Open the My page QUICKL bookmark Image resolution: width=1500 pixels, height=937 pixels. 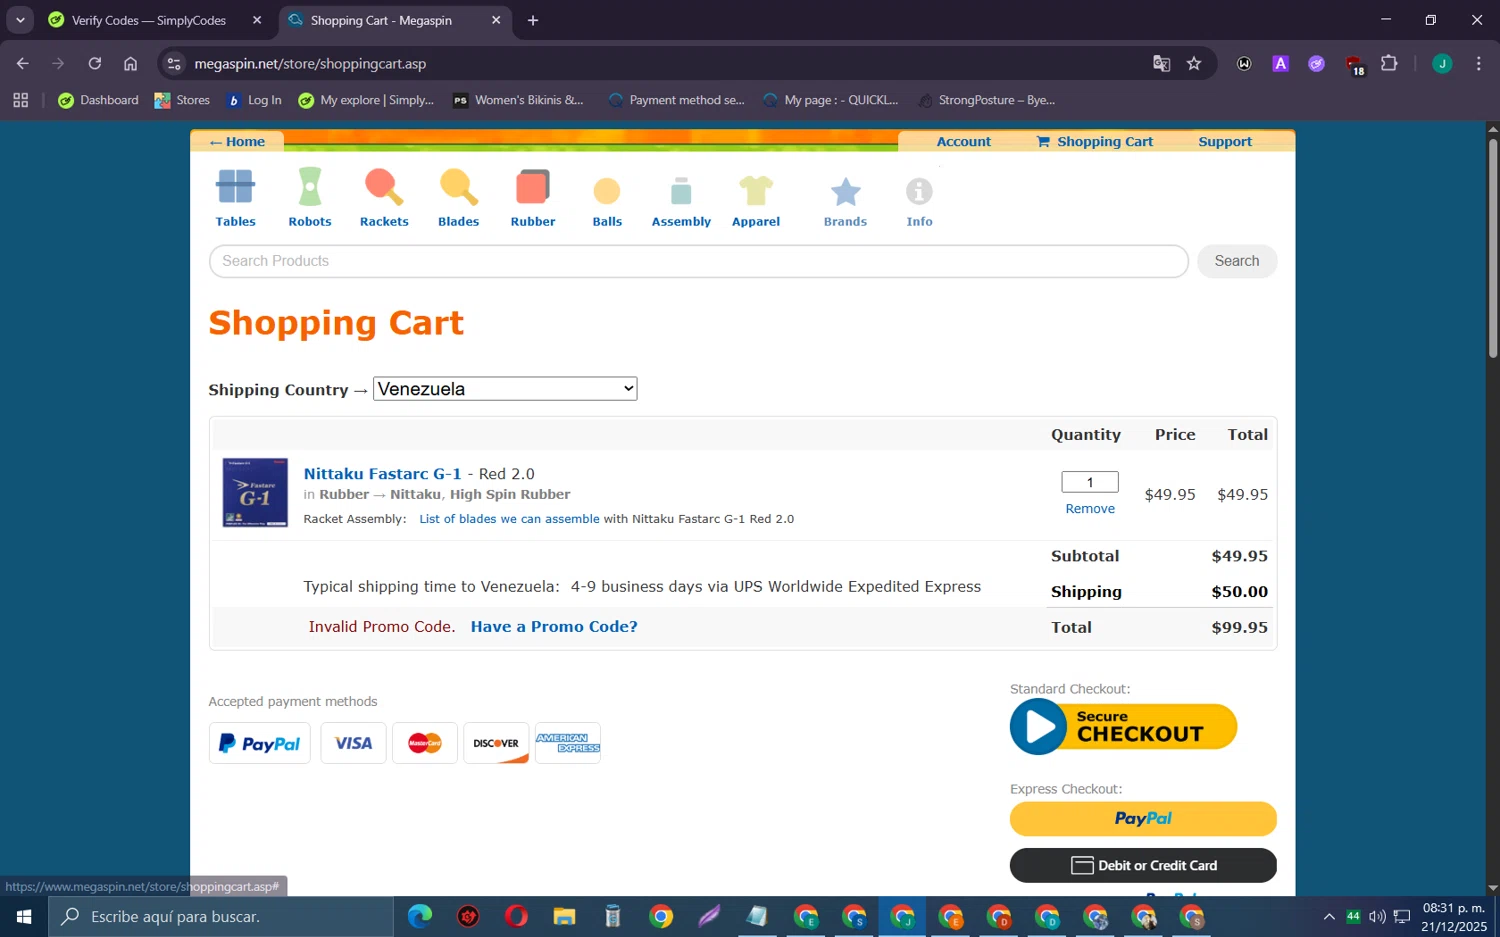click(831, 100)
